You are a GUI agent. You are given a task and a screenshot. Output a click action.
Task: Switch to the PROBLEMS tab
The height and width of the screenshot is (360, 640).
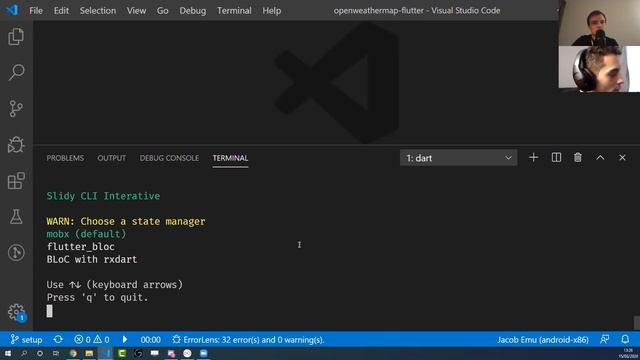[65, 158]
